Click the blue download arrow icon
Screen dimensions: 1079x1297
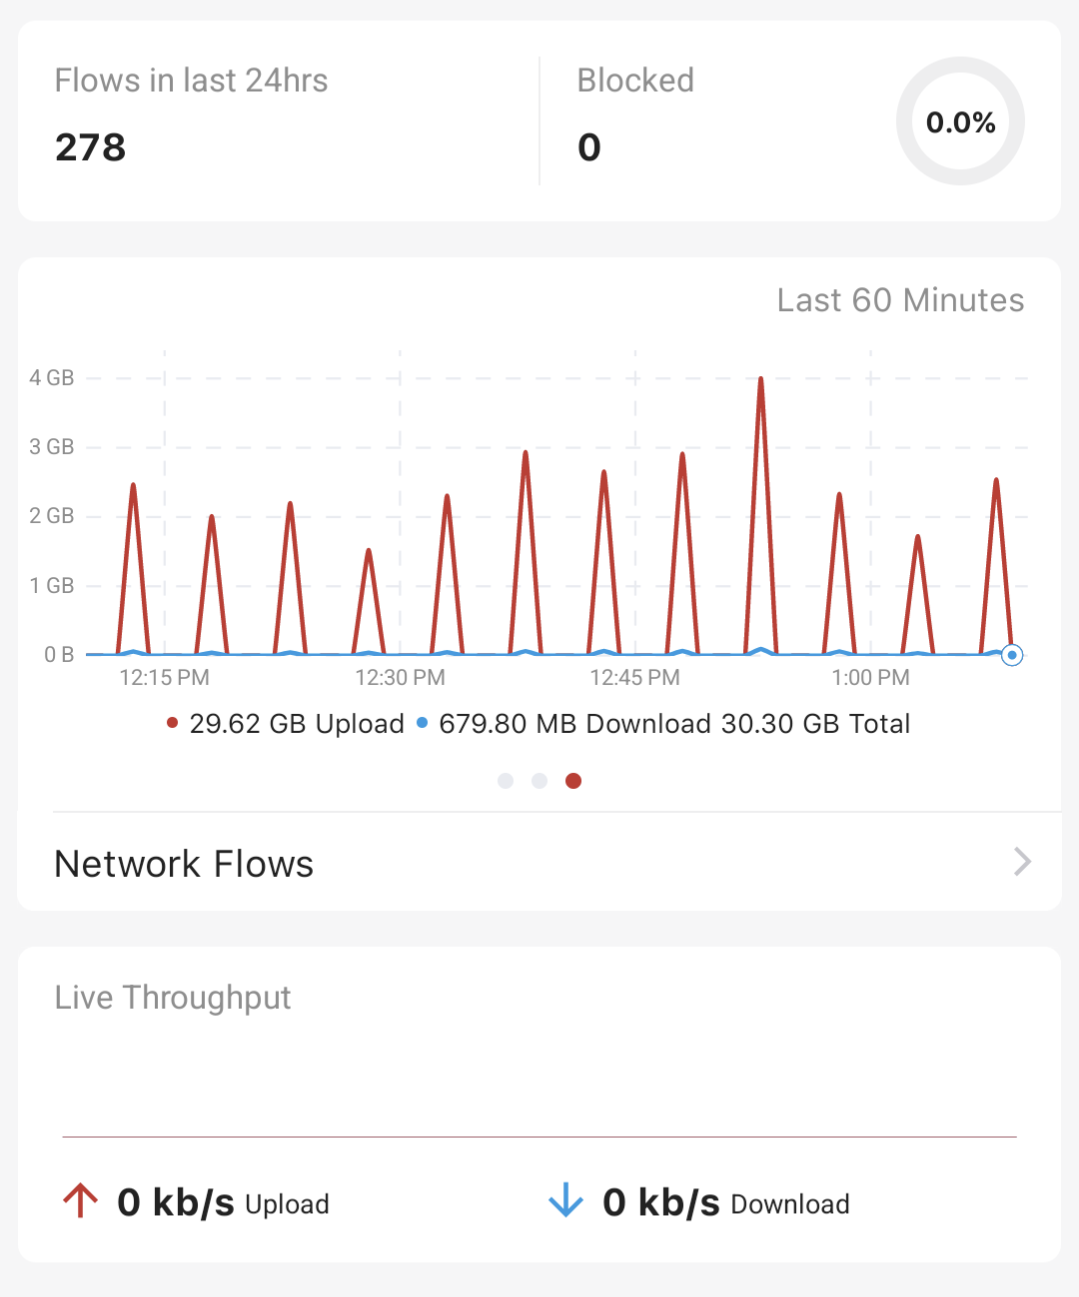pyautogui.click(x=566, y=1201)
